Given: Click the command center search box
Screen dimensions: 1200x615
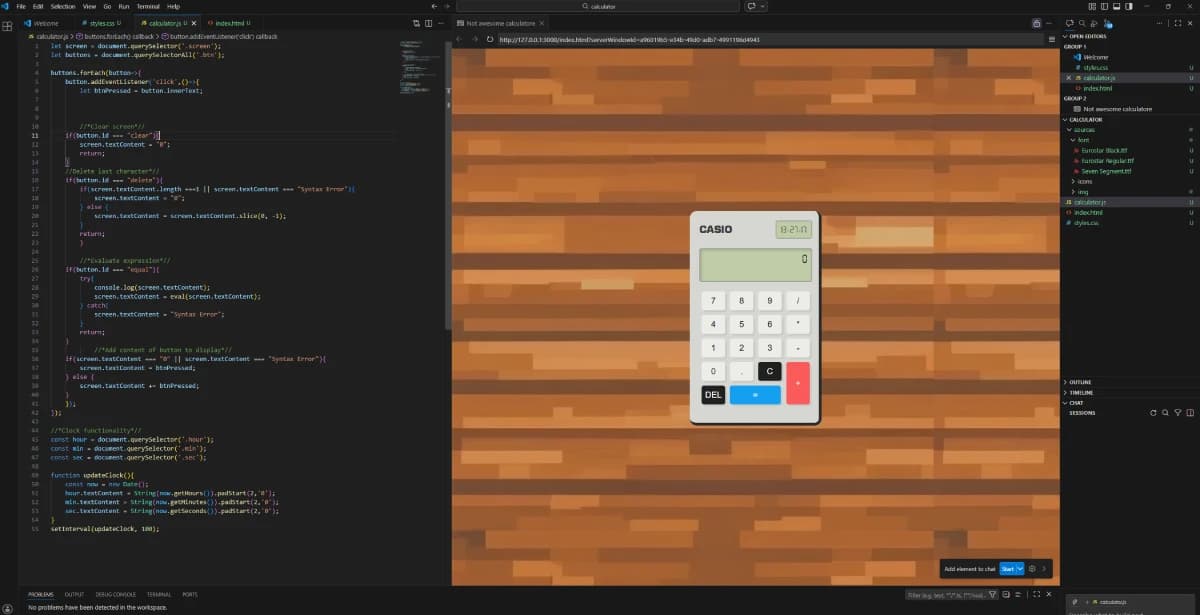Looking at the screenshot, I should 599,6.
